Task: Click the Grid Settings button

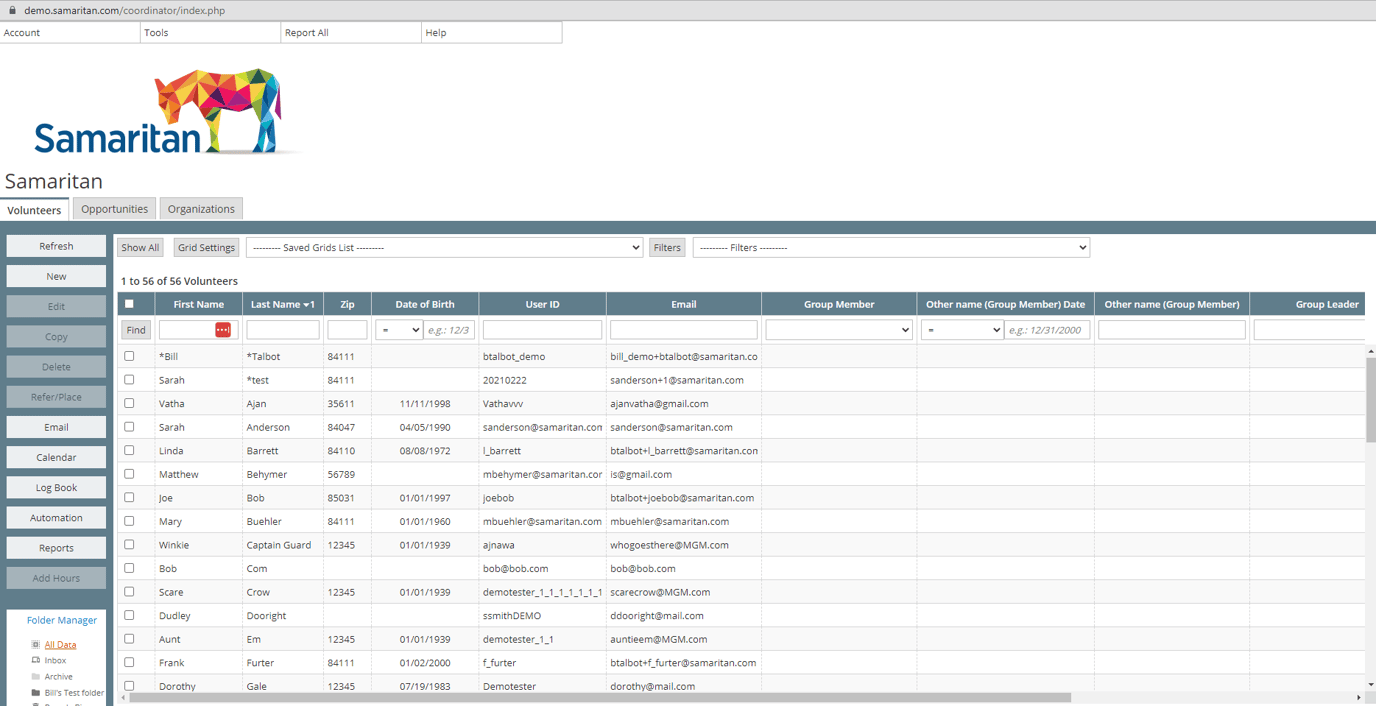Action: (206, 248)
